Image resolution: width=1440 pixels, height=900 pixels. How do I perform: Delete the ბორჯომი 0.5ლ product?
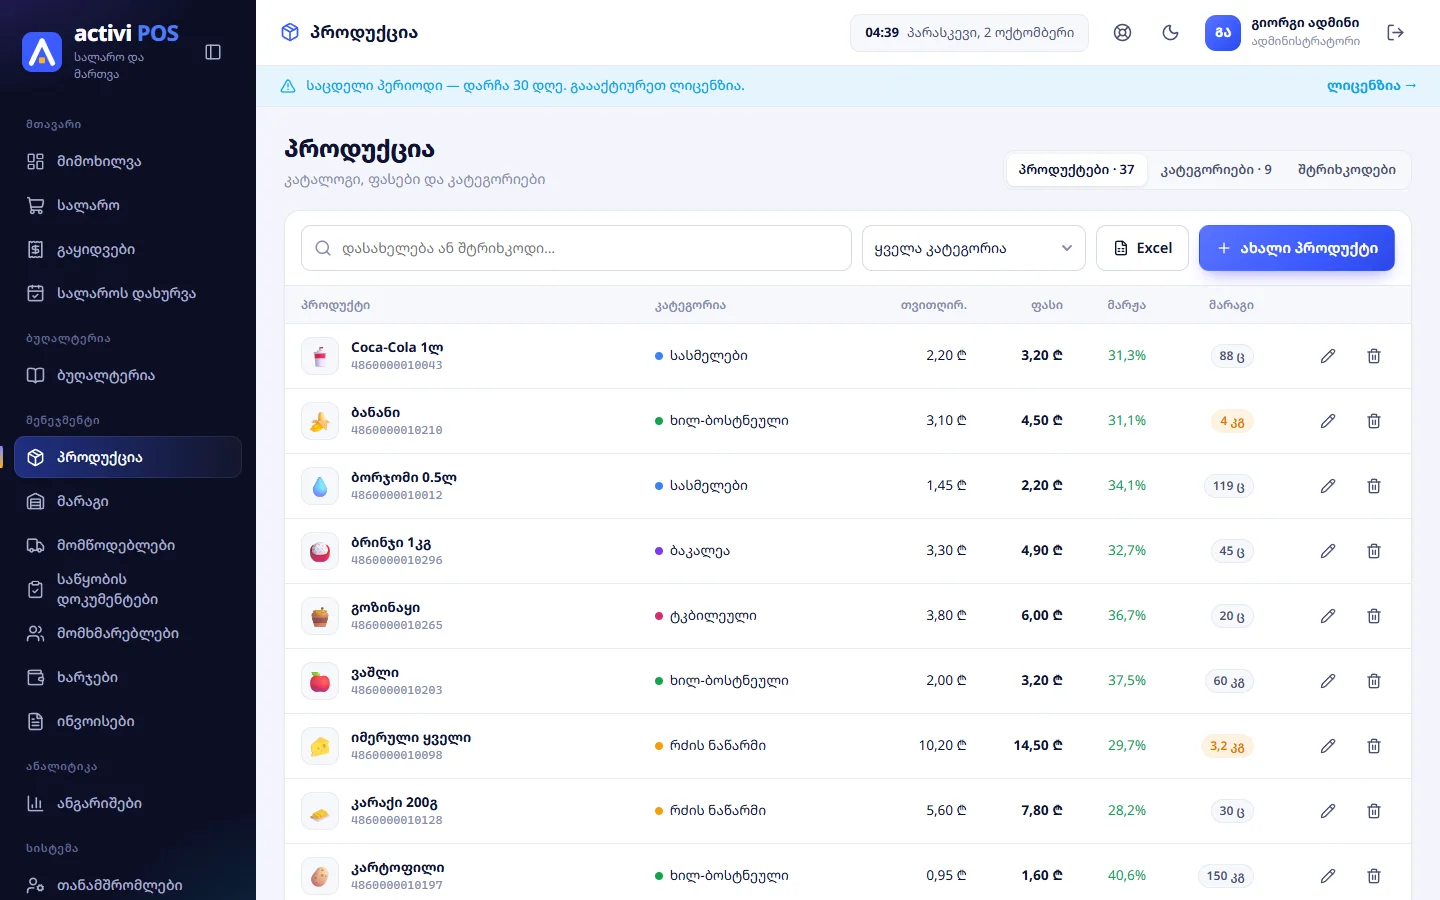point(1374,486)
